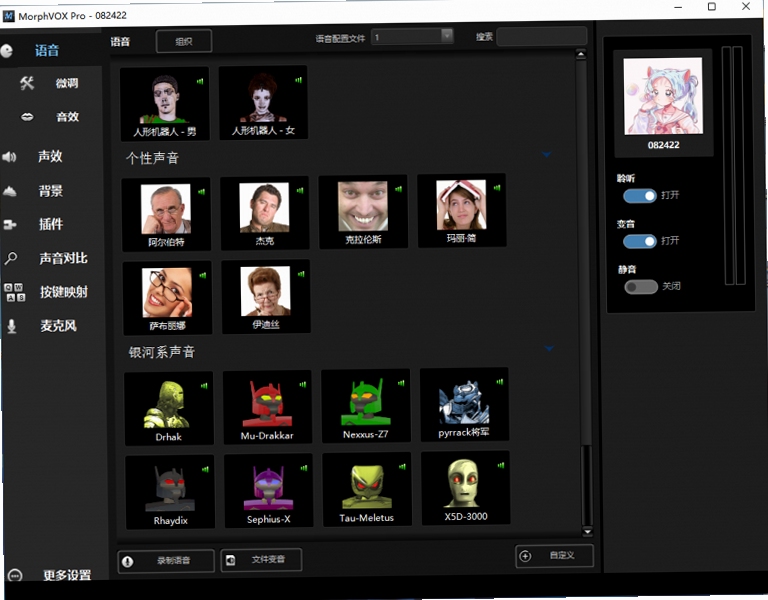Select the Nexxus-Z7 green robot voice
768x600 pixels.
pyautogui.click(x=366, y=406)
